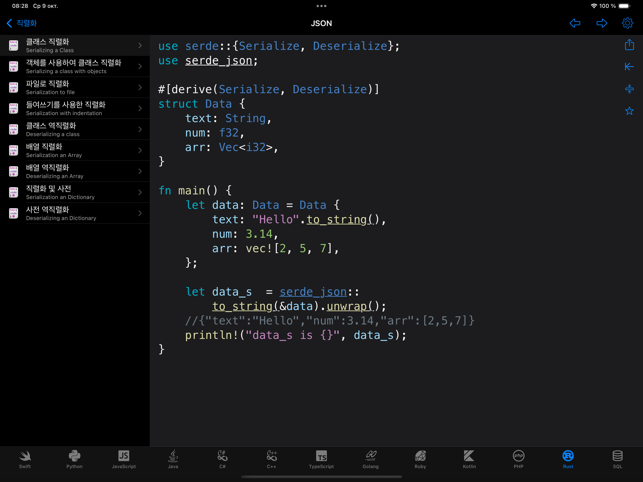Tap chevron on Deserializing a class row

click(x=140, y=129)
